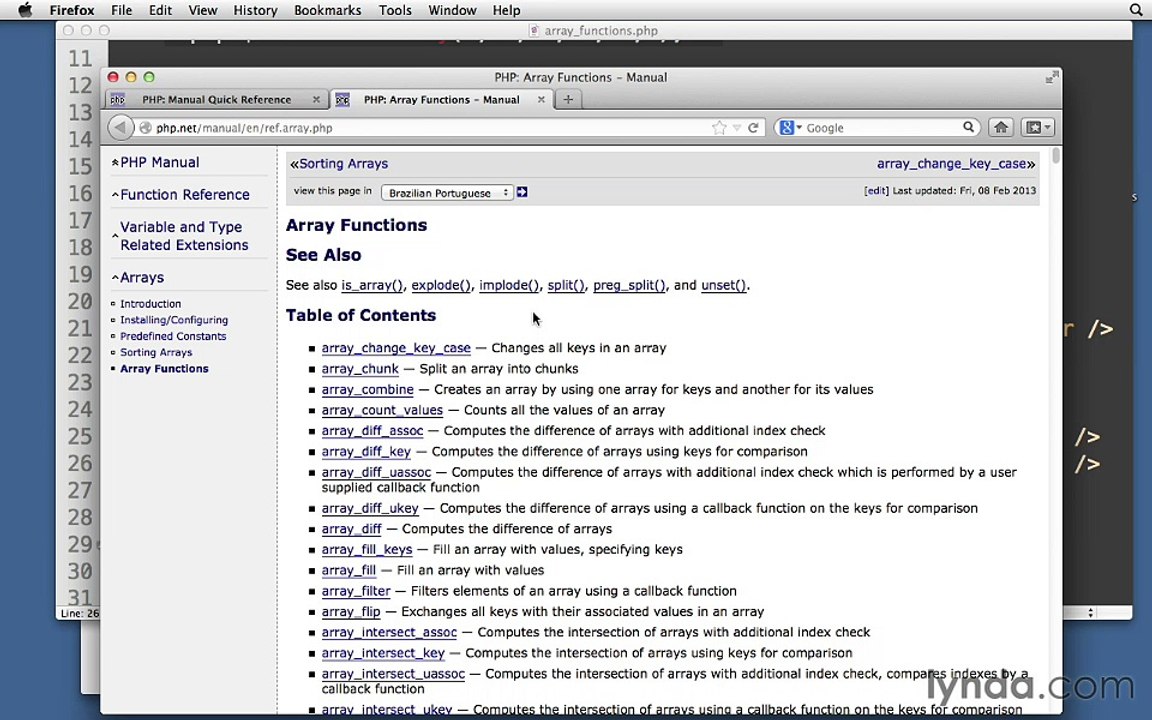Open the split() link

pos(566,285)
